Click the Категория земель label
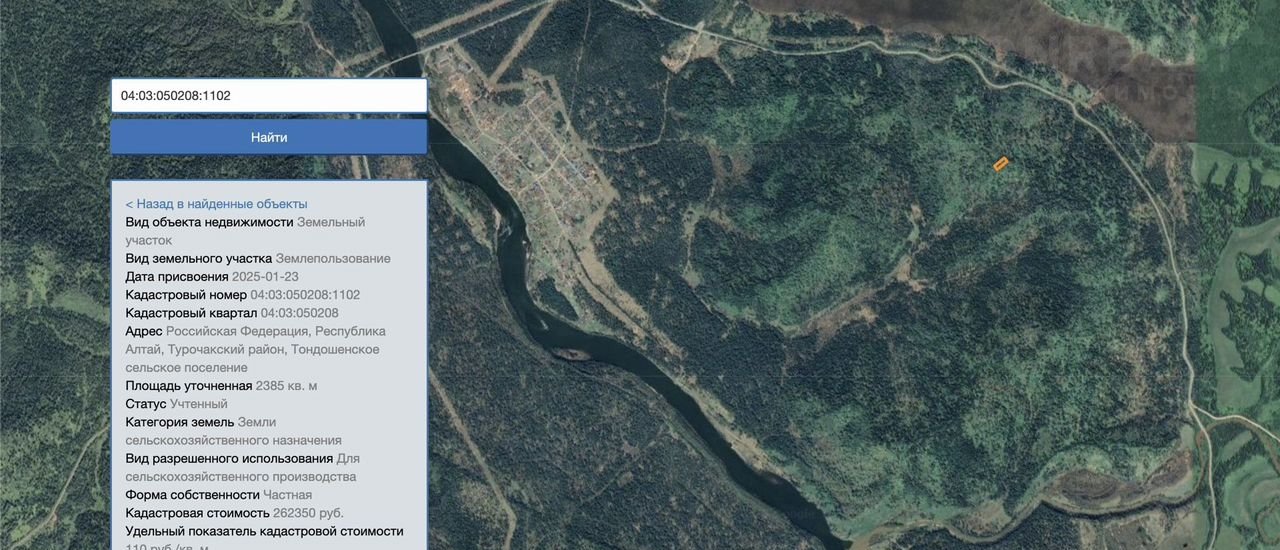The height and width of the screenshot is (550, 1280). pyautogui.click(x=179, y=422)
